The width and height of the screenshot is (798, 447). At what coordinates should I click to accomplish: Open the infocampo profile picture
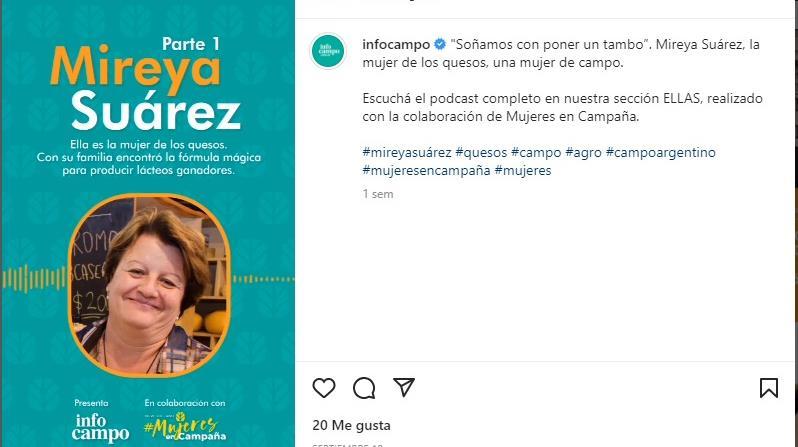pos(328,51)
